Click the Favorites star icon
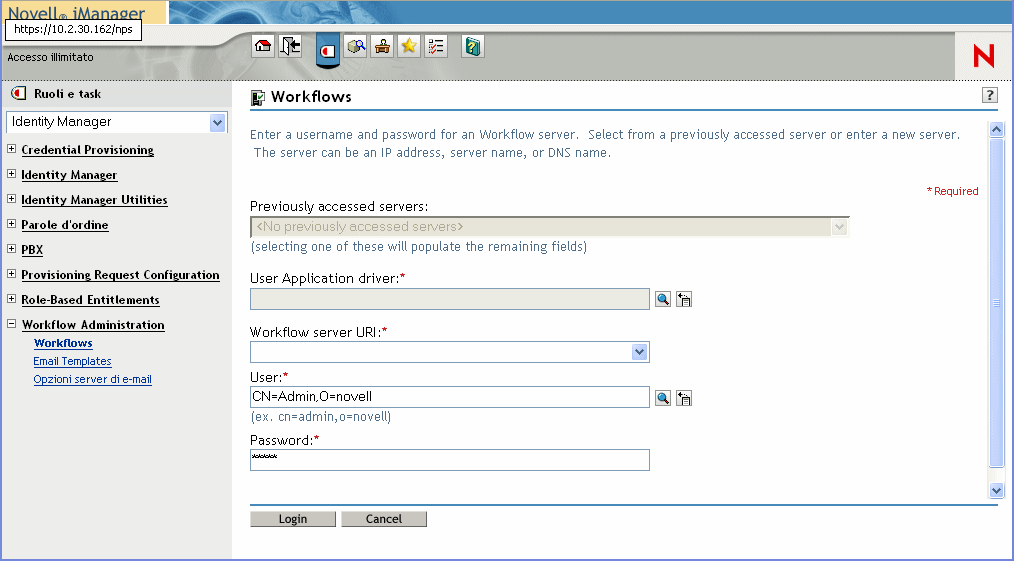The height and width of the screenshot is (561, 1014). coord(409,47)
